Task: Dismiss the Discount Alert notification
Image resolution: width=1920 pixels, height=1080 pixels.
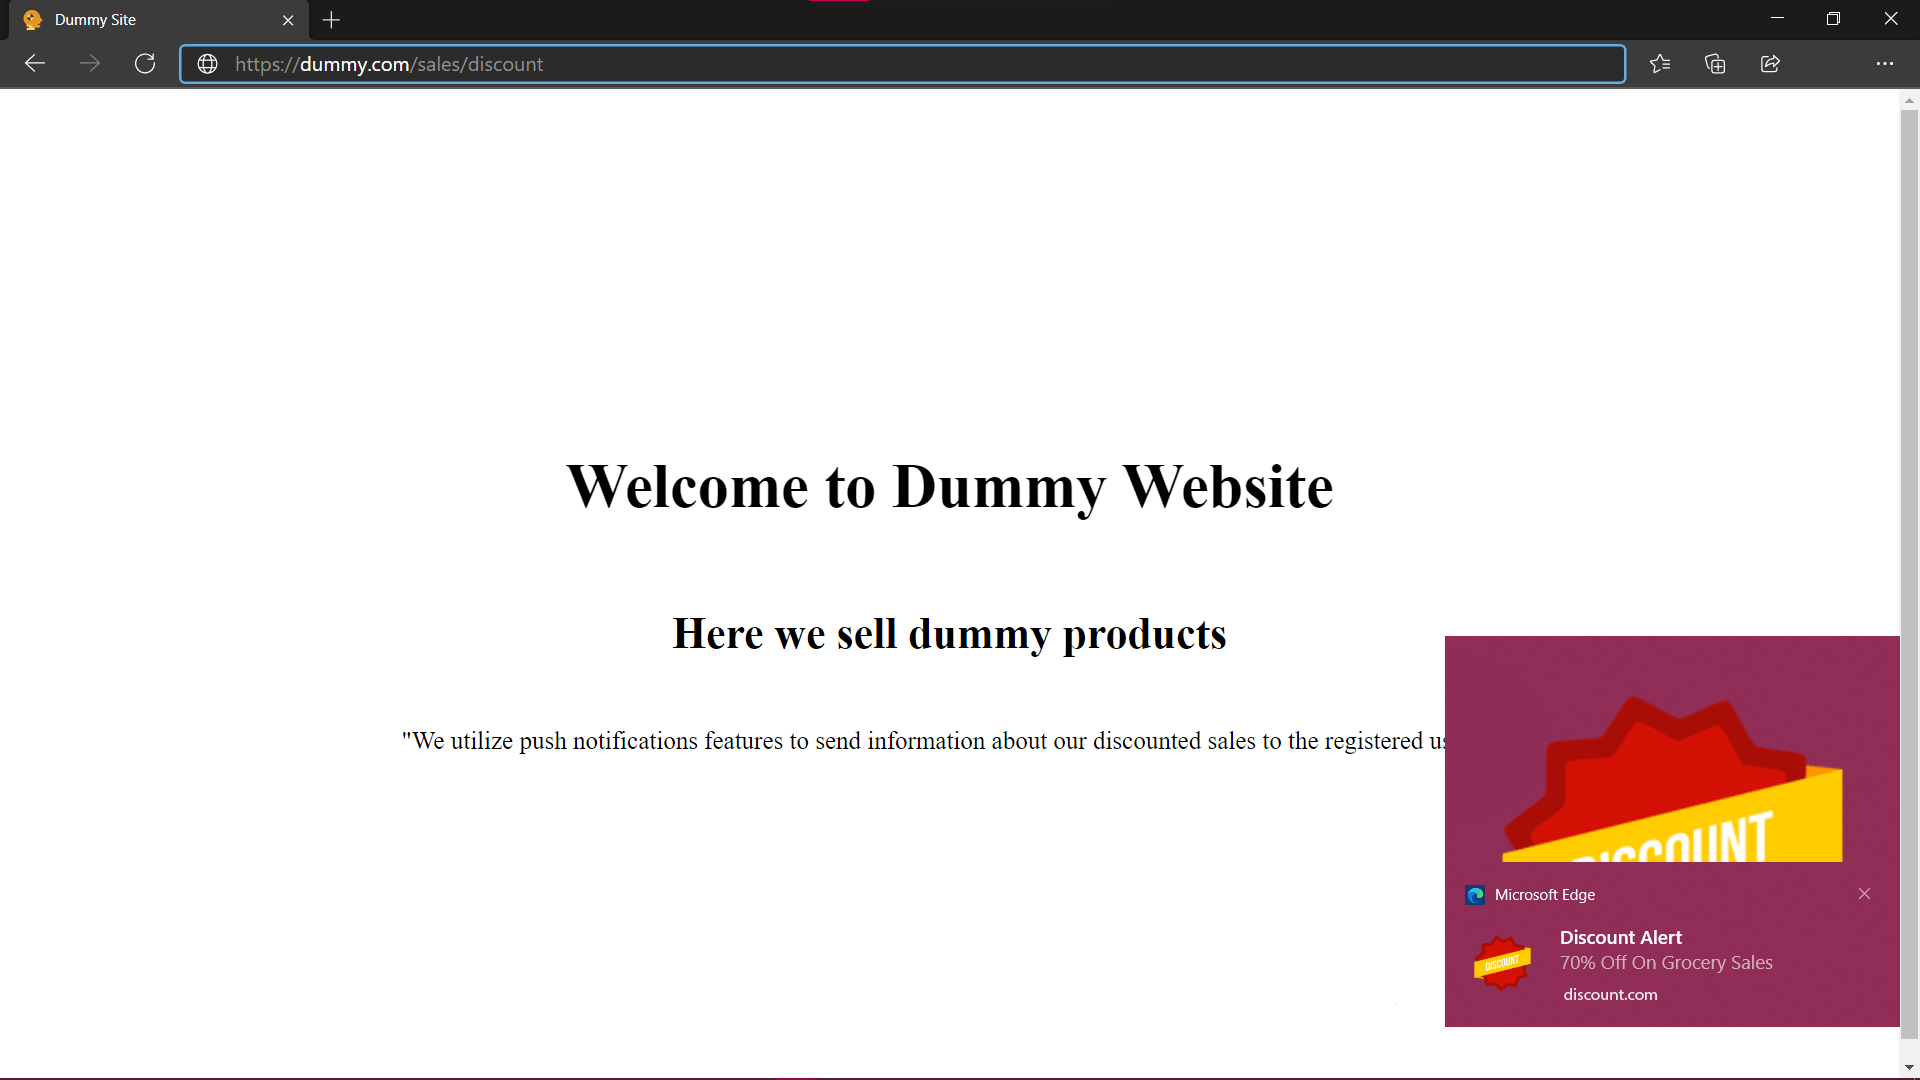Action: pos(1864,894)
